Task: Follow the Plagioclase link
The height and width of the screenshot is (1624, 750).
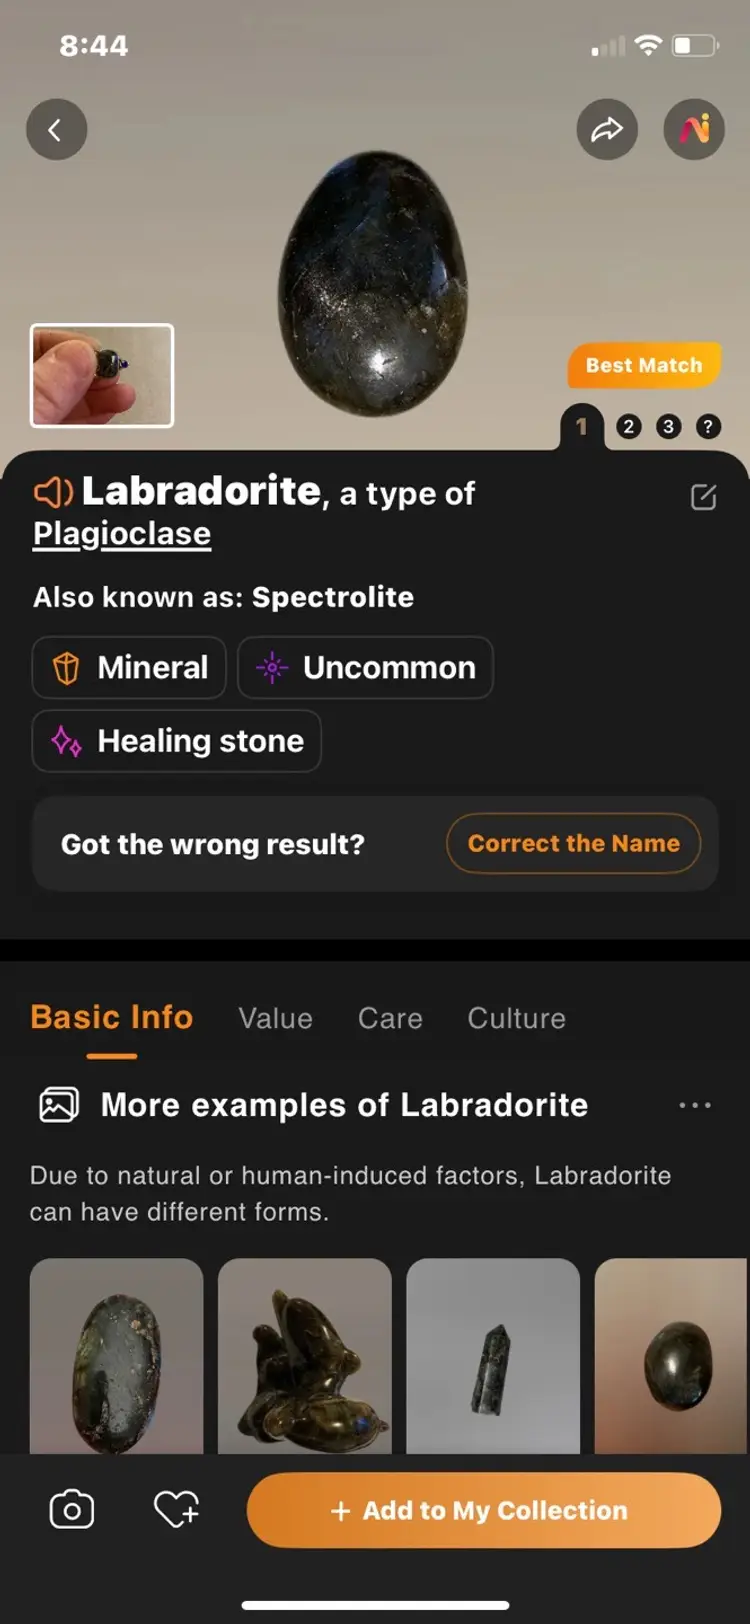Action: pyautogui.click(x=122, y=534)
